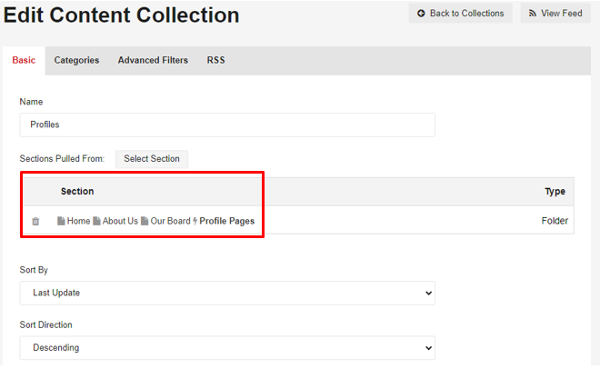Open the Advanced Filters tab
This screenshot has height=369, width=600.
(153, 60)
